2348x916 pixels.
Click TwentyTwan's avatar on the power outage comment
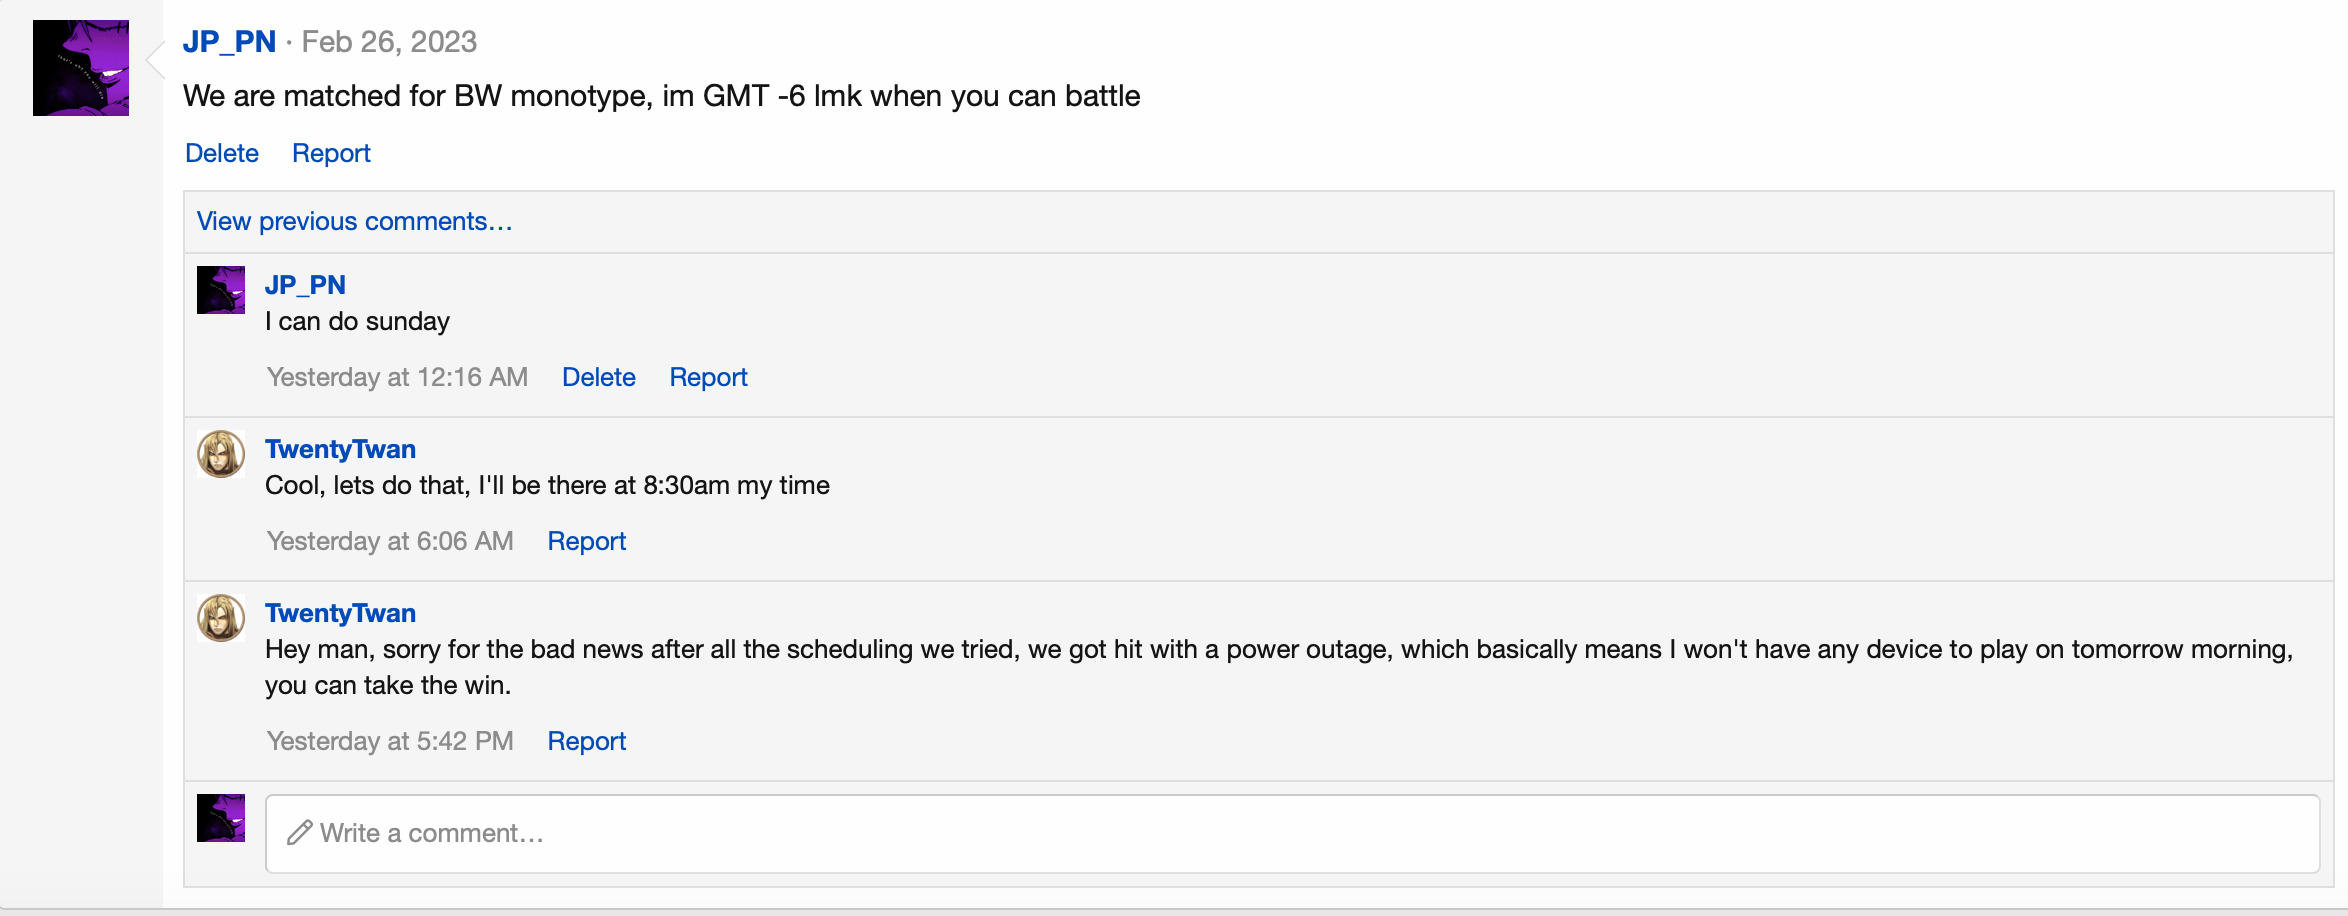[221, 618]
